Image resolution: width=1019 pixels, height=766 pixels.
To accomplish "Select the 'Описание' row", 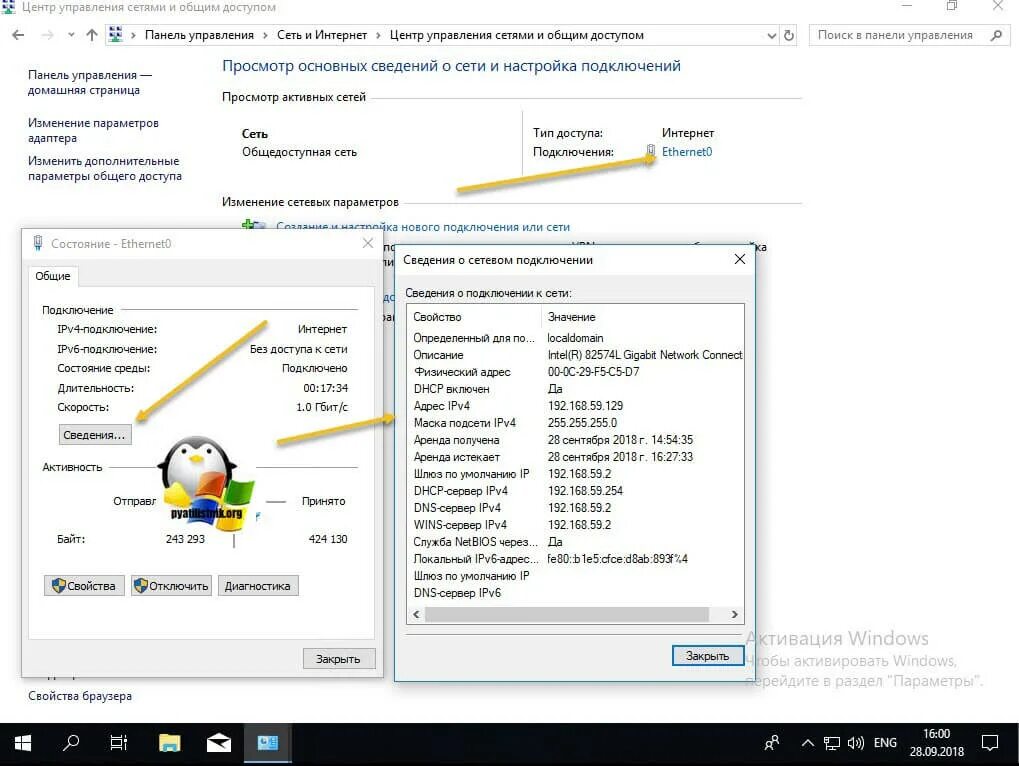I will 575,355.
